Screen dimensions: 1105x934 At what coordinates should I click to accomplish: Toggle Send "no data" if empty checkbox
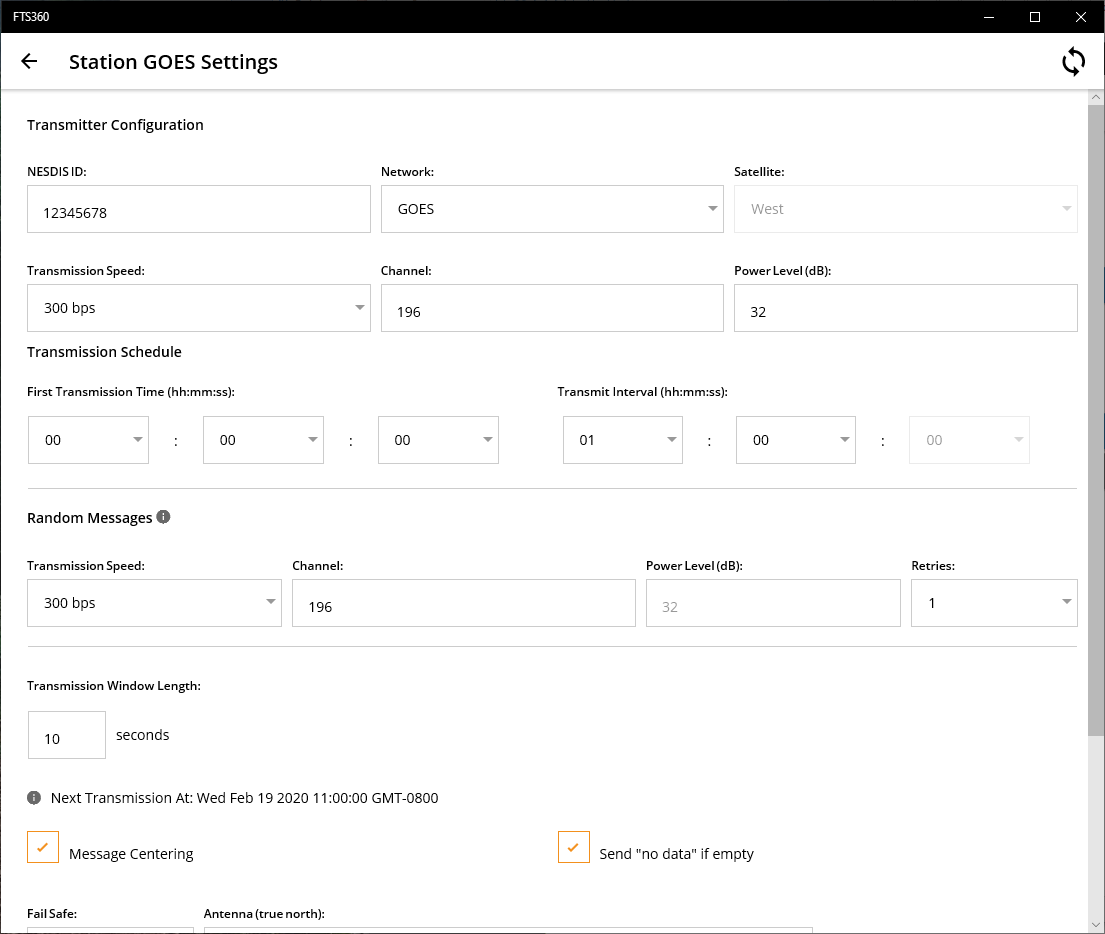click(574, 847)
